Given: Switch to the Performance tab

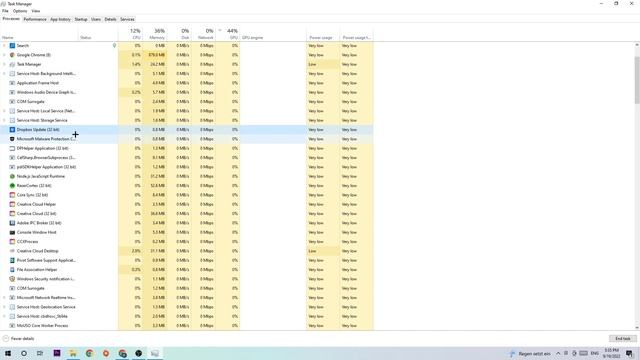Looking at the screenshot, I should (35, 19).
